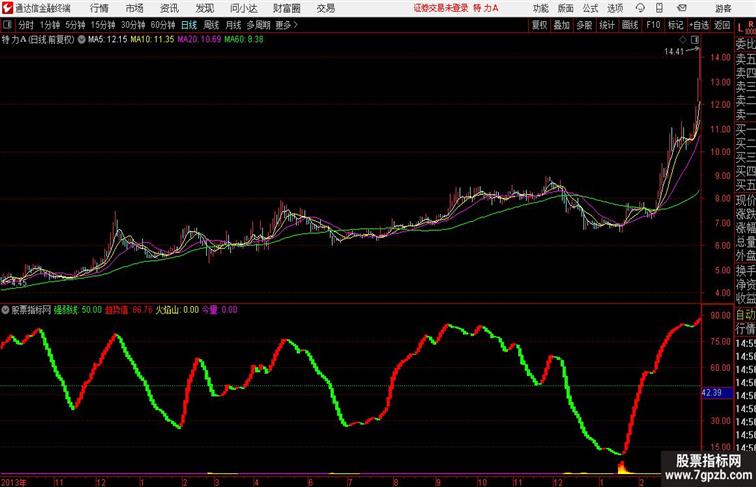Open the 问小达 menu
This screenshot has width=756, height=487.
coord(243,8)
